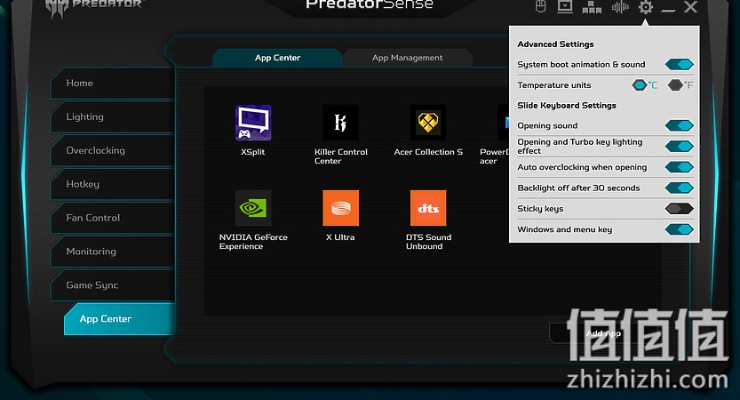Switch to the App Management tab
Screen dimensions: 740x400
click(407, 58)
